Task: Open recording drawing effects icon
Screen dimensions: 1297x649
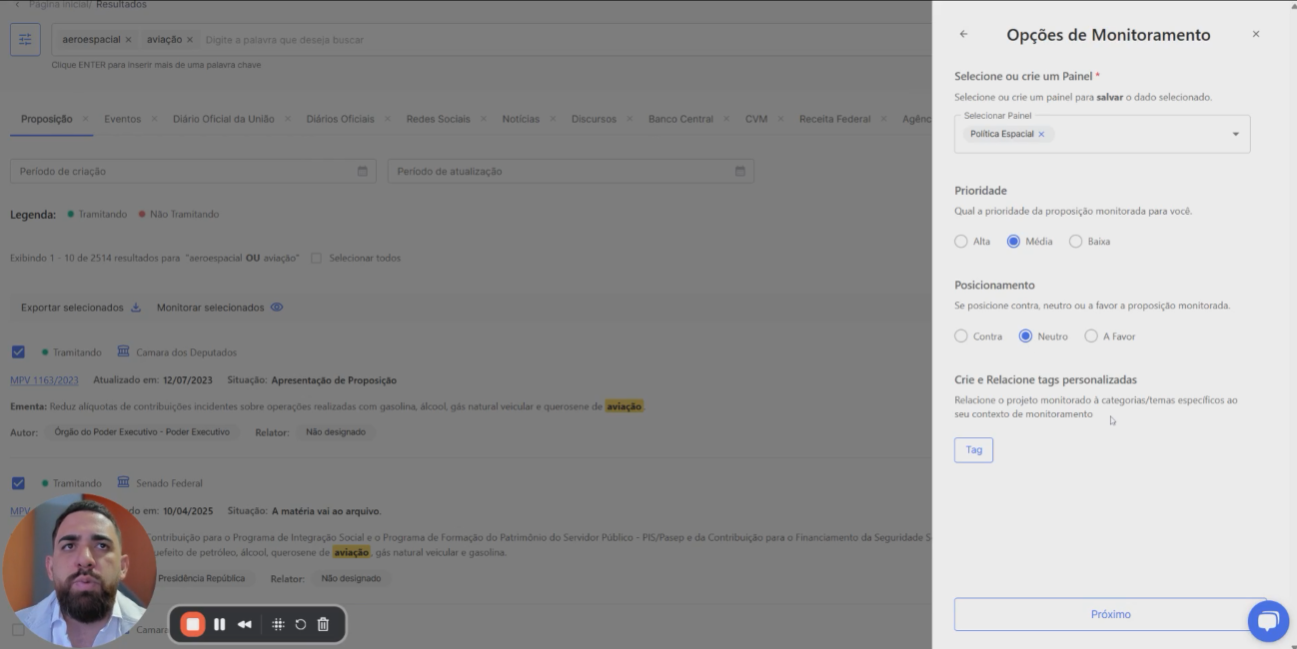Action: point(278,624)
